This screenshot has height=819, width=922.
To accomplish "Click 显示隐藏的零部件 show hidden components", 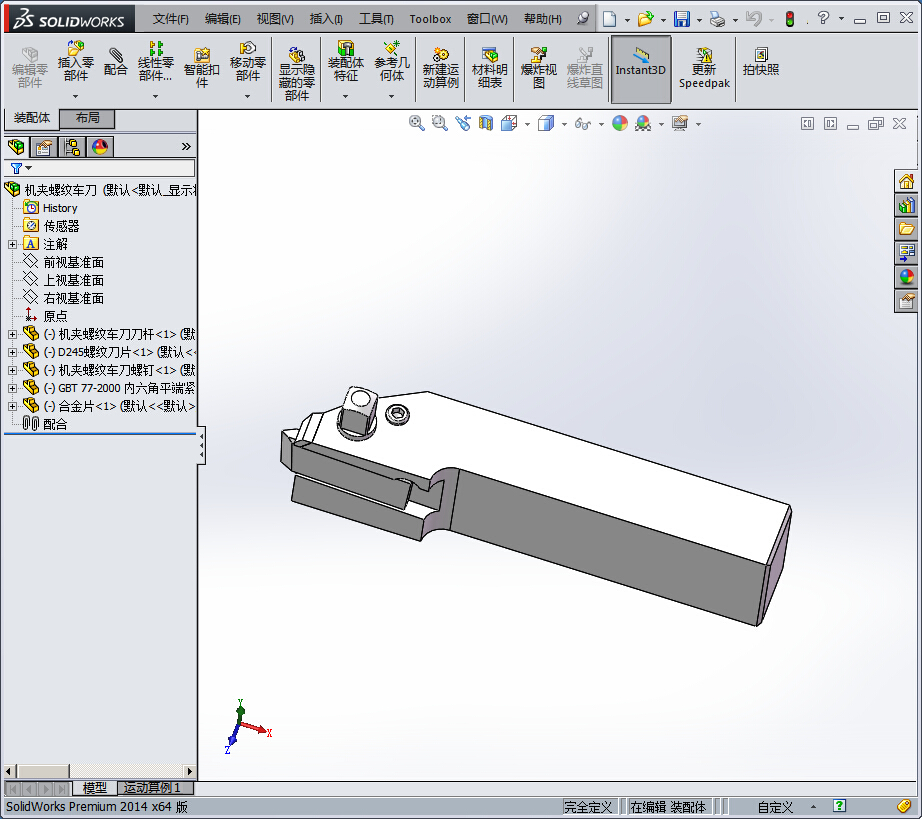I will [296, 74].
